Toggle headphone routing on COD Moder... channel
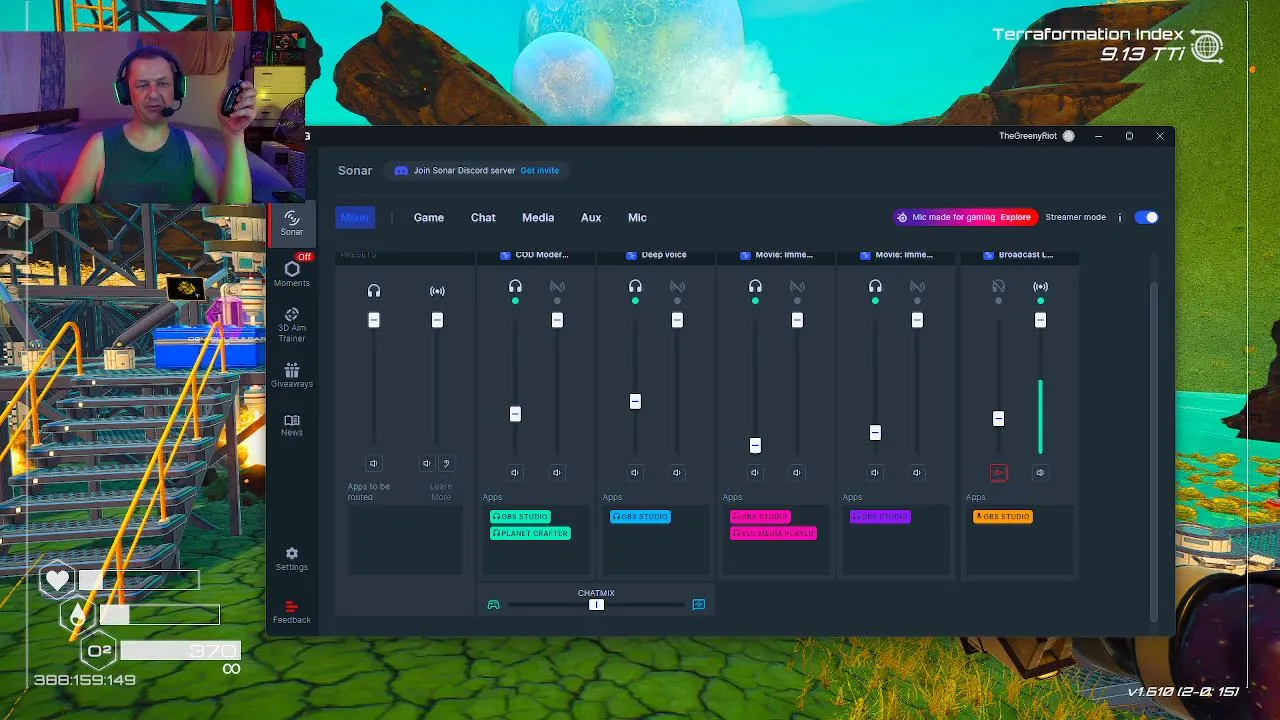1280x720 pixels. (x=515, y=287)
